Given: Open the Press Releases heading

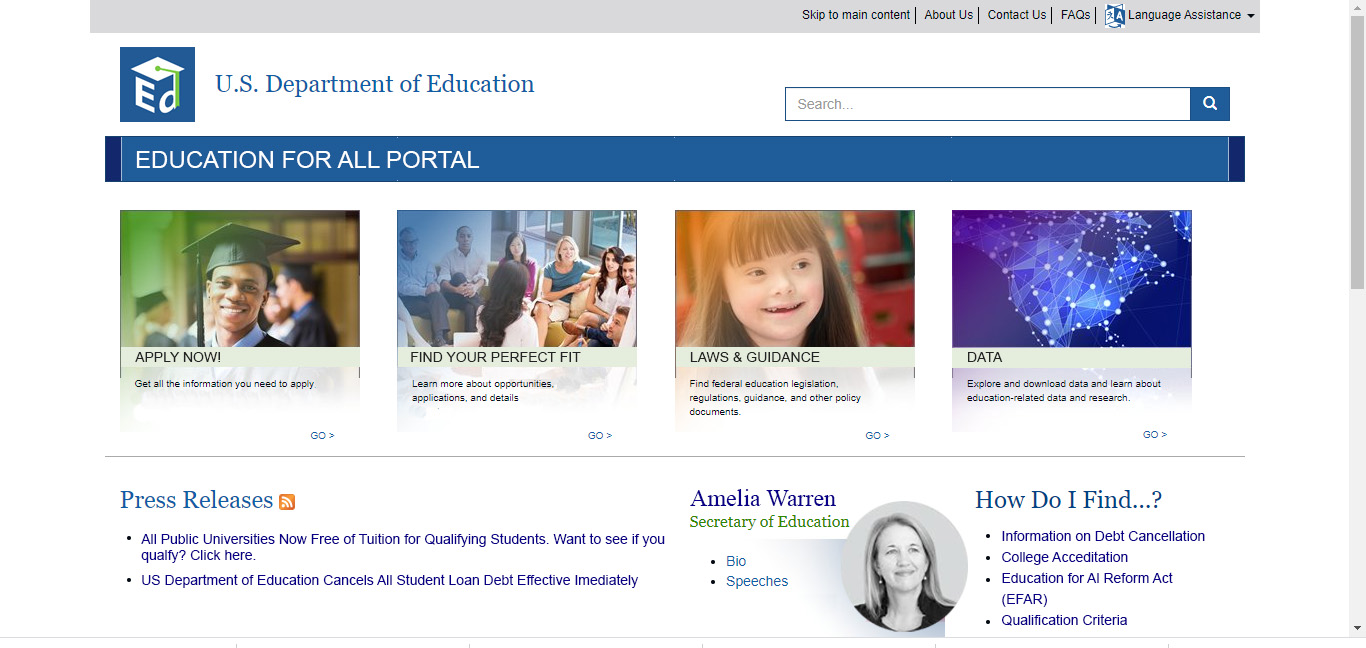Looking at the screenshot, I should click(197, 500).
